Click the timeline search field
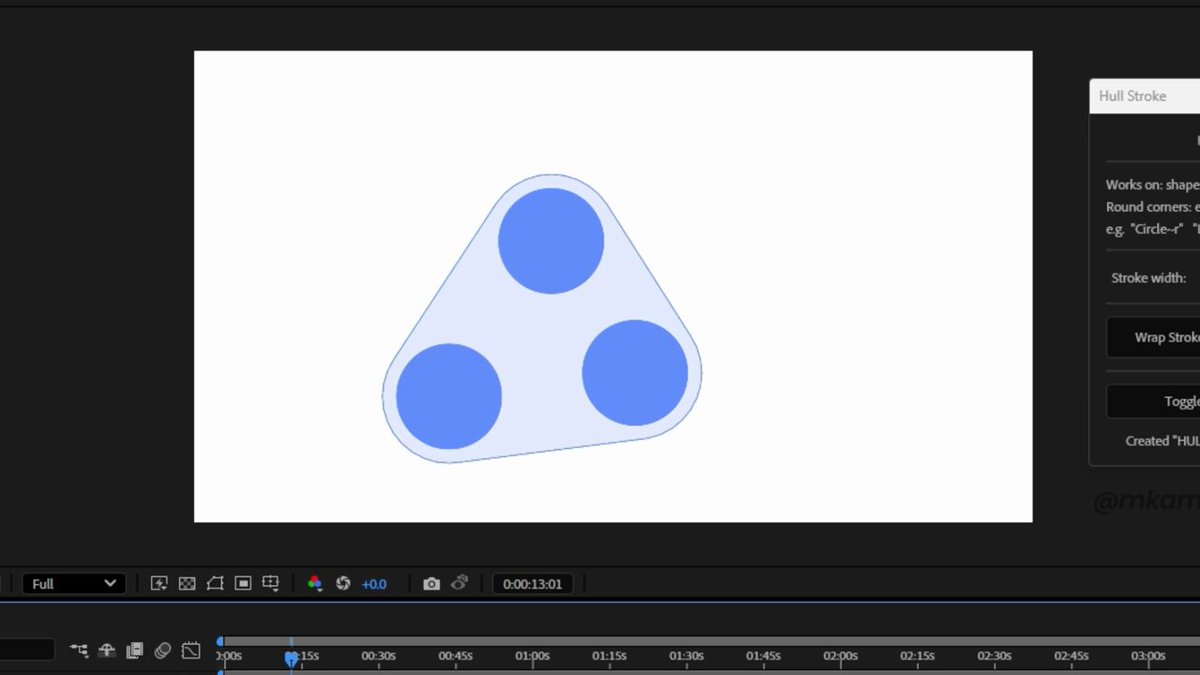 [x=27, y=650]
